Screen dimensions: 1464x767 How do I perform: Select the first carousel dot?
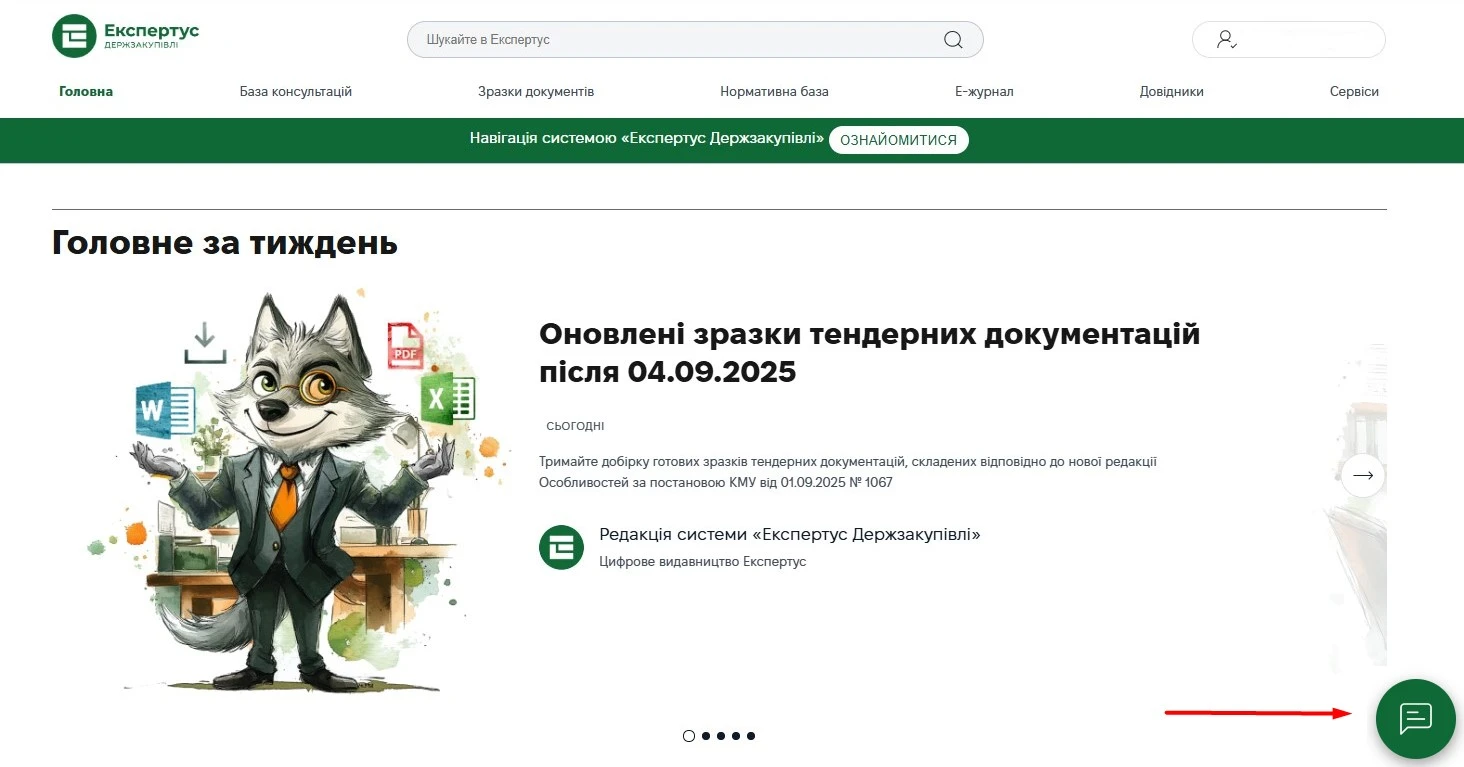[688, 736]
